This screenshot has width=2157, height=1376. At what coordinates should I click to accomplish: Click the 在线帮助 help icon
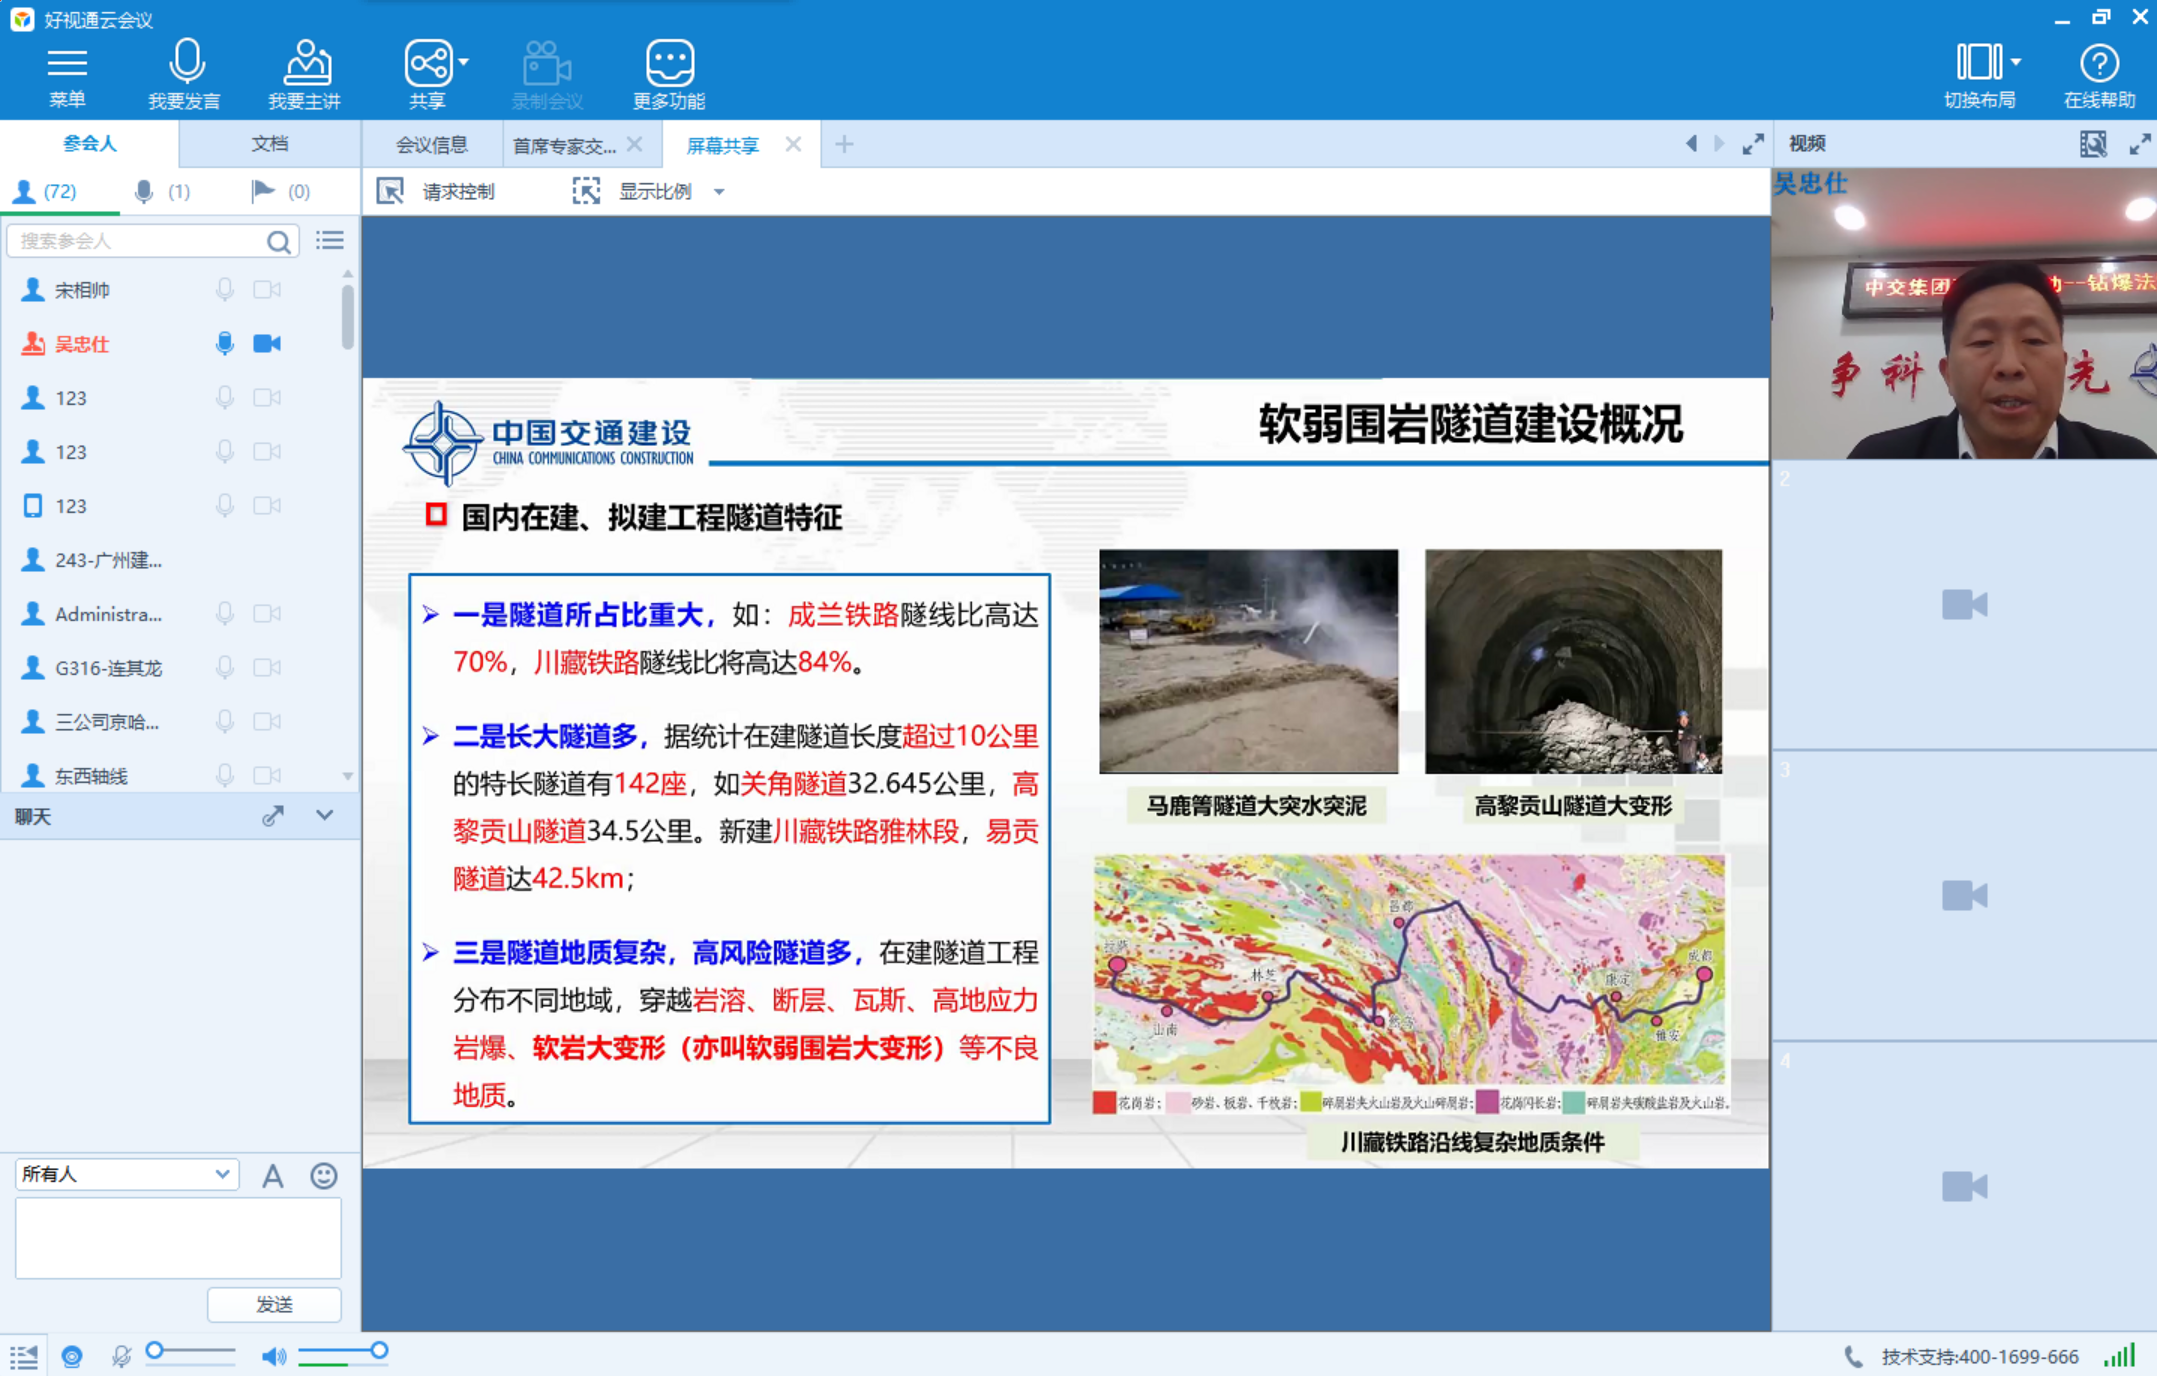2098,62
